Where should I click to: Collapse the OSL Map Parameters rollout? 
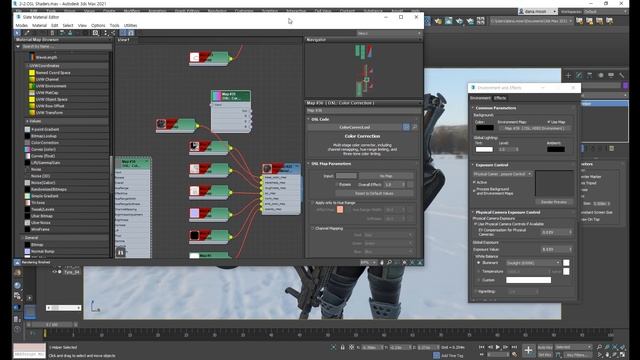pos(309,164)
